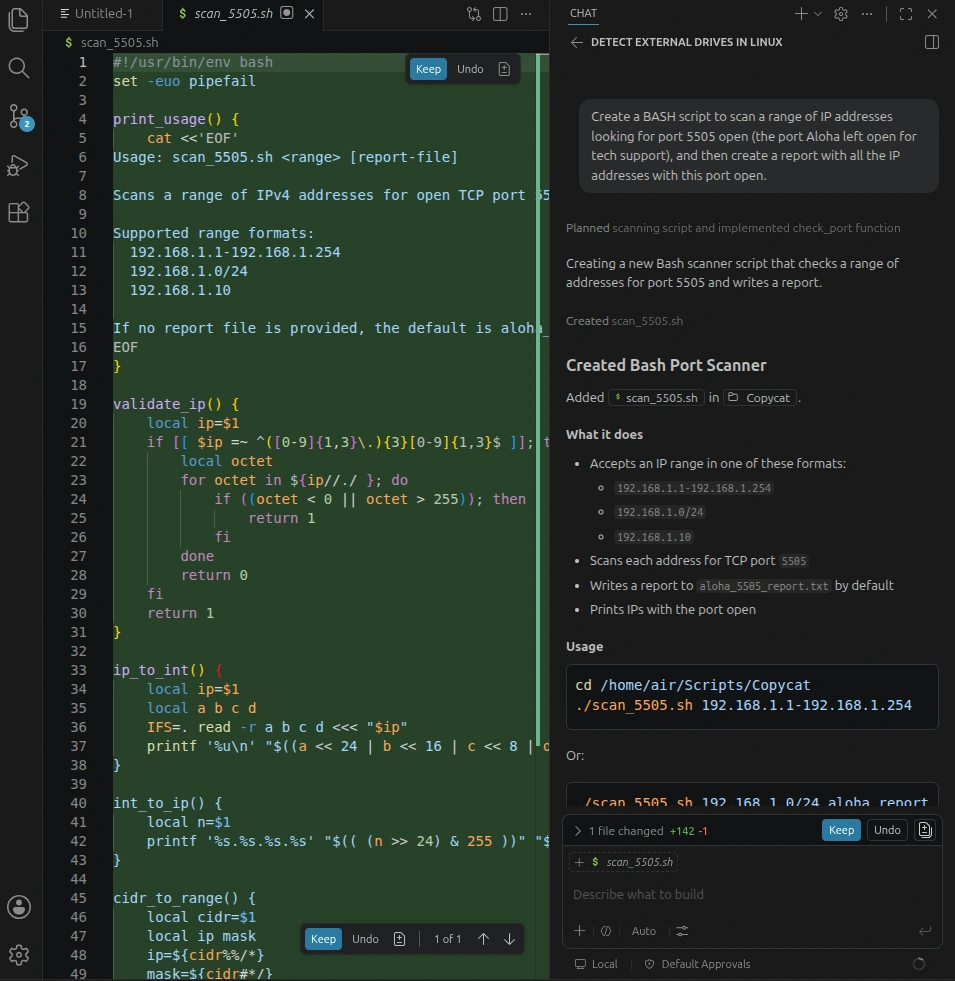Open the Accounts menu icon
The image size is (955, 981).
(19, 907)
